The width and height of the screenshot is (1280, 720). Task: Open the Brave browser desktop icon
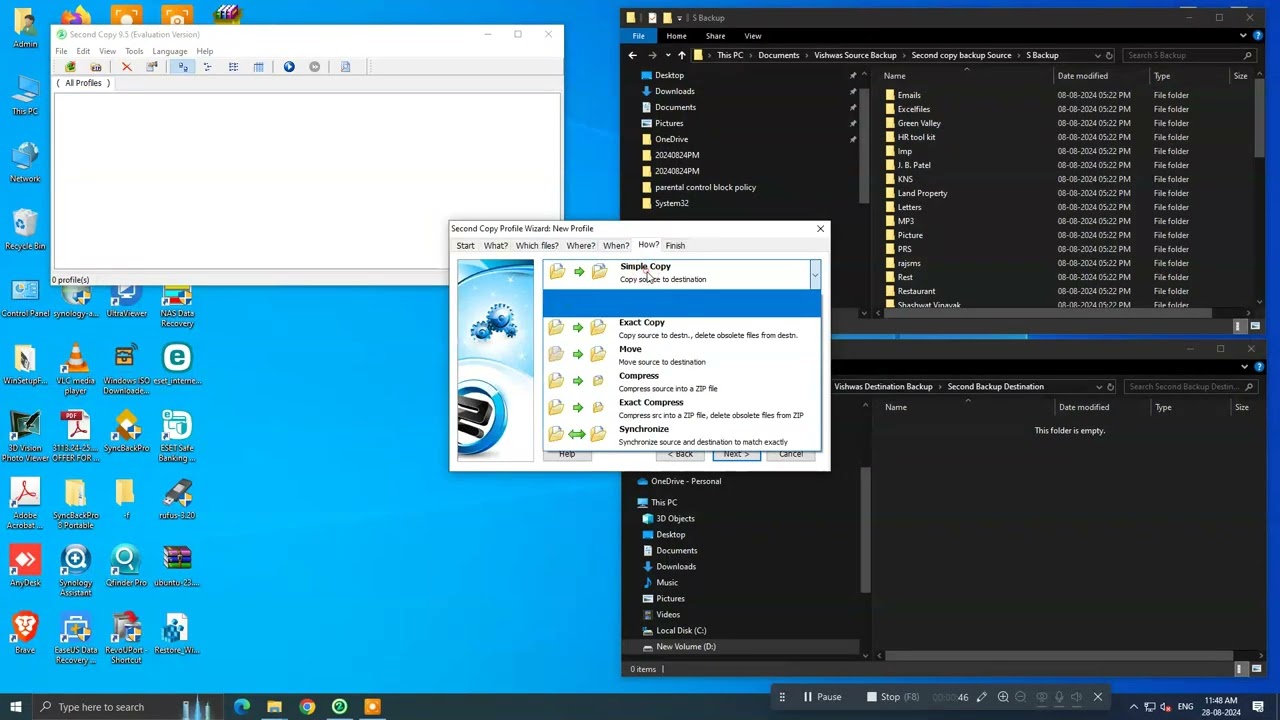(25, 632)
